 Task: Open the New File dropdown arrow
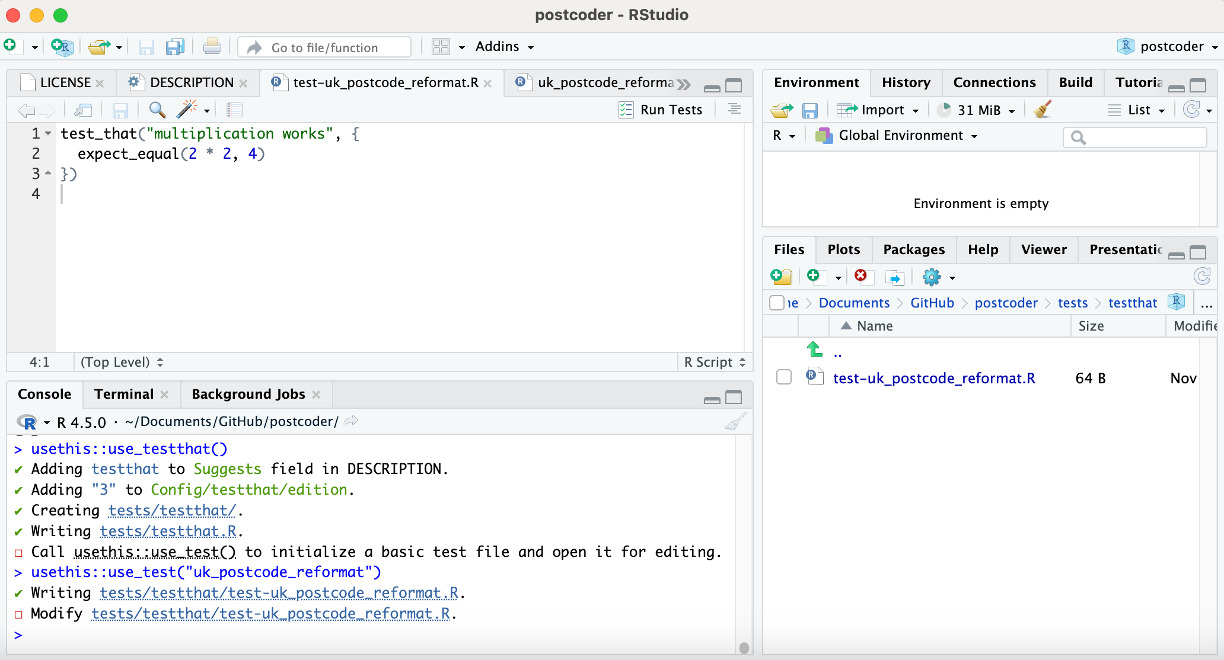[x=33, y=47]
